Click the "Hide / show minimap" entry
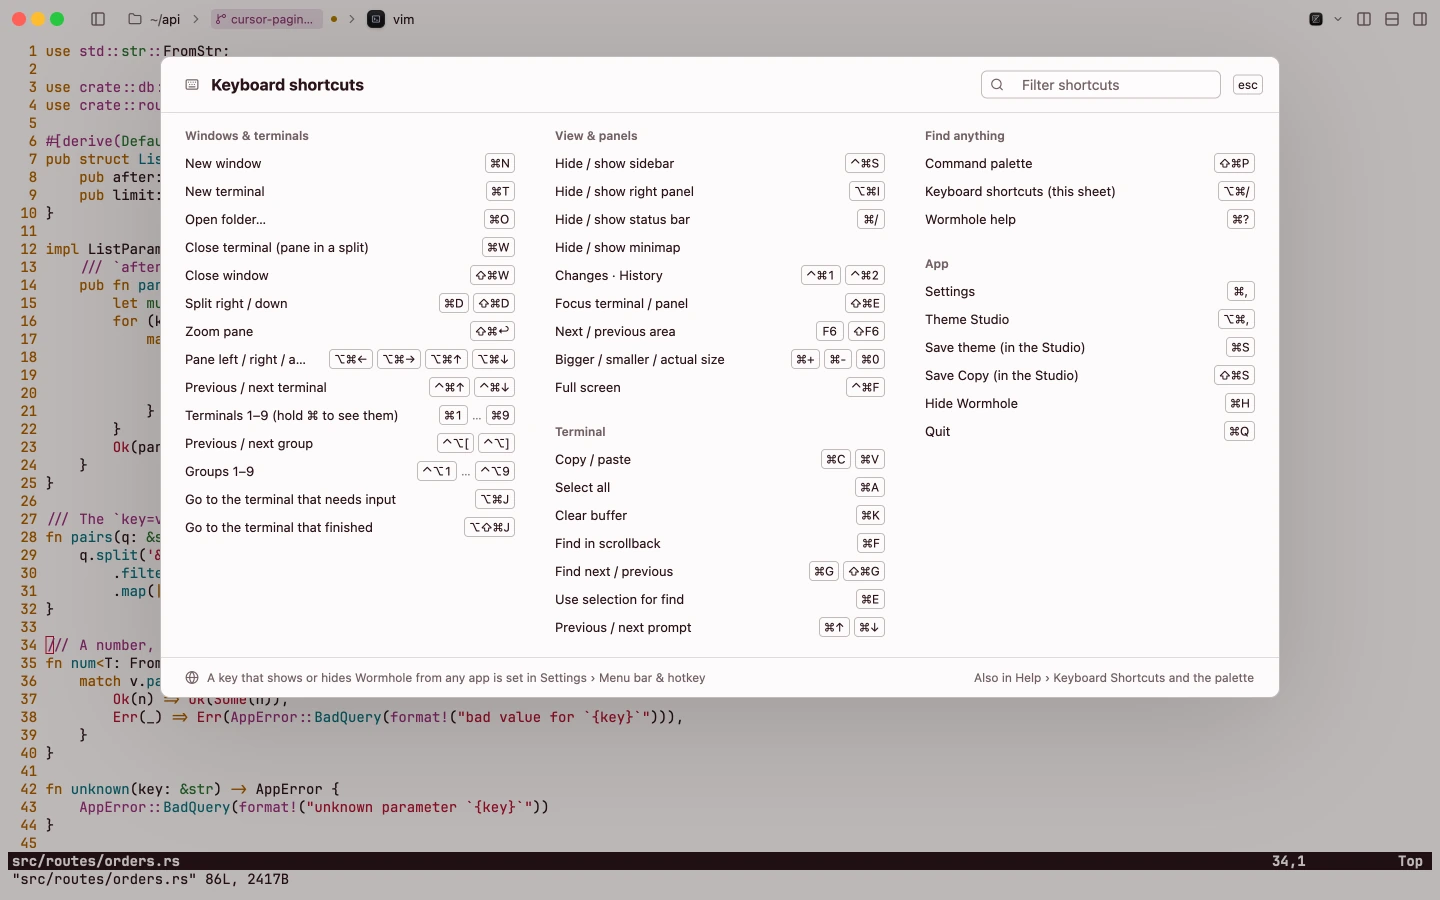Viewport: 1440px width, 900px height. tap(720, 247)
